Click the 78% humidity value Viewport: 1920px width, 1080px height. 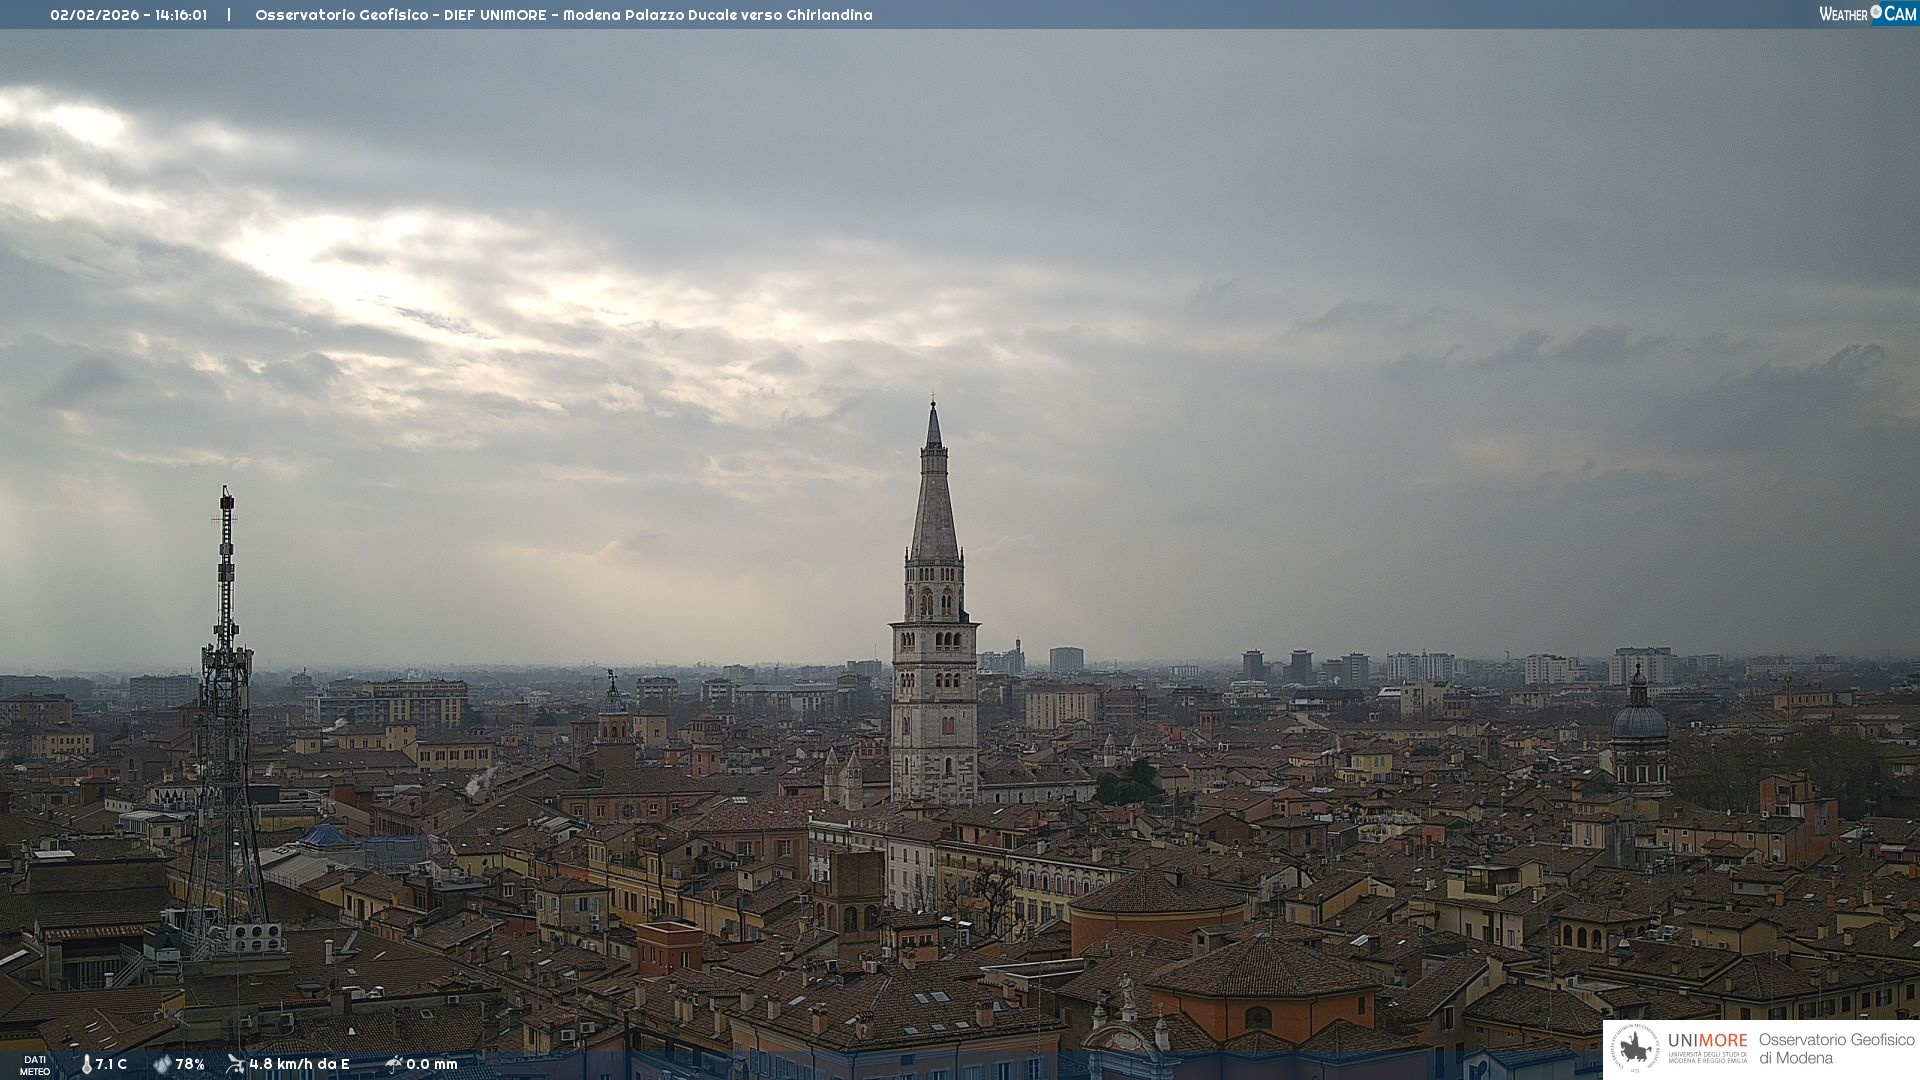190,1064
